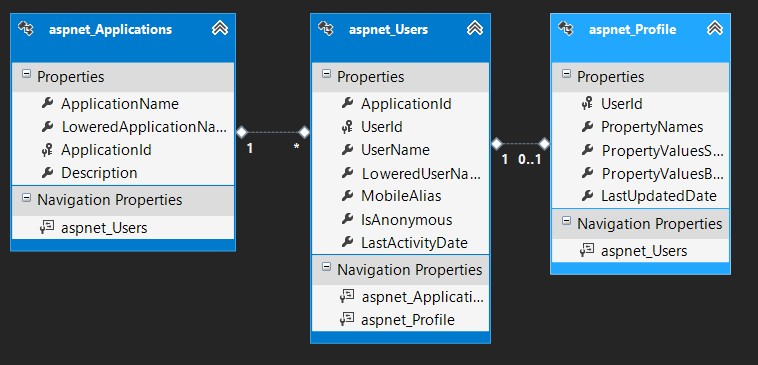Screen dimensions: 758x365
Task: Click the association diamond on aspnet_Profile's edge
Action: 545,143
